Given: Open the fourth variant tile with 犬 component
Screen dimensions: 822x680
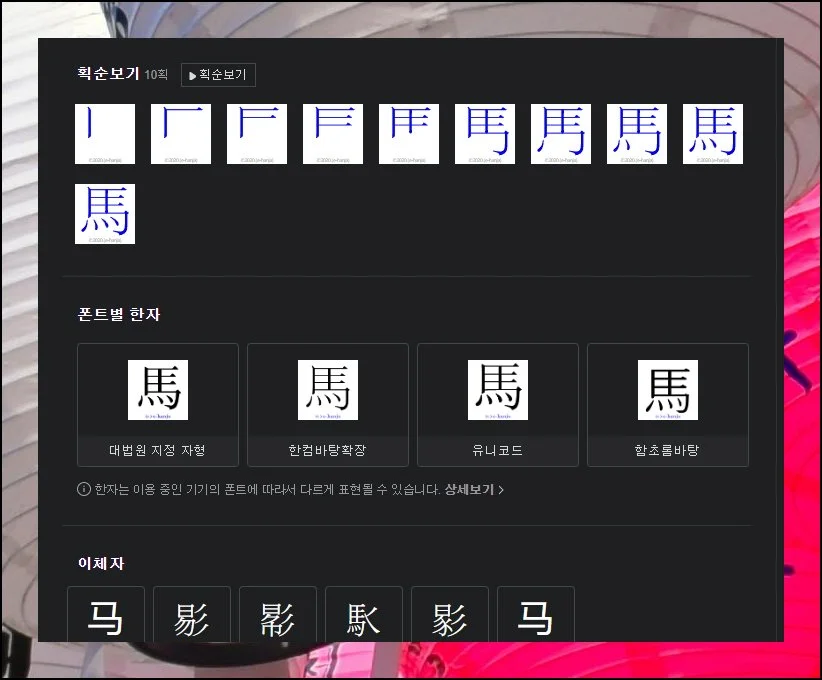Looking at the screenshot, I should (x=364, y=617).
